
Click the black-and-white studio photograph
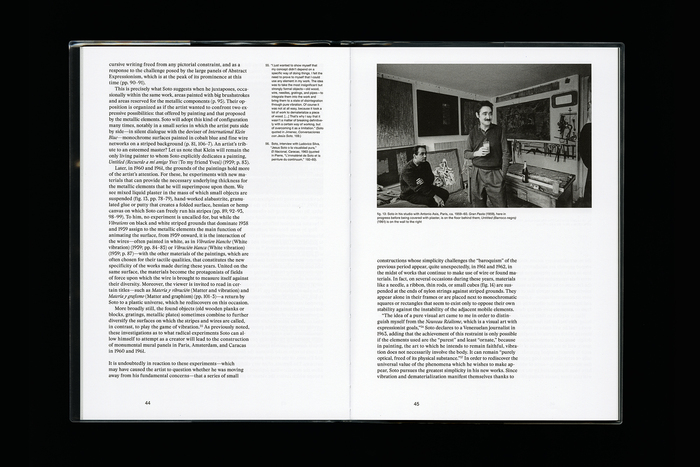click(x=484, y=136)
